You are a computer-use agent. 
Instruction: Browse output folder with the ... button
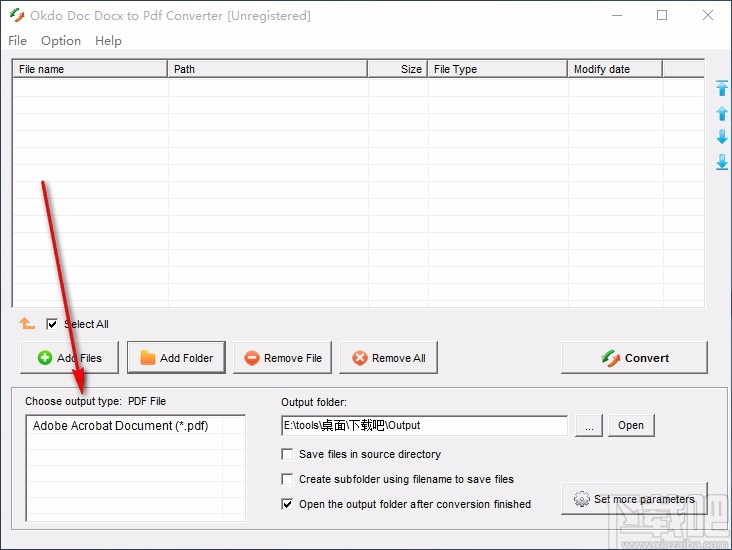(589, 425)
